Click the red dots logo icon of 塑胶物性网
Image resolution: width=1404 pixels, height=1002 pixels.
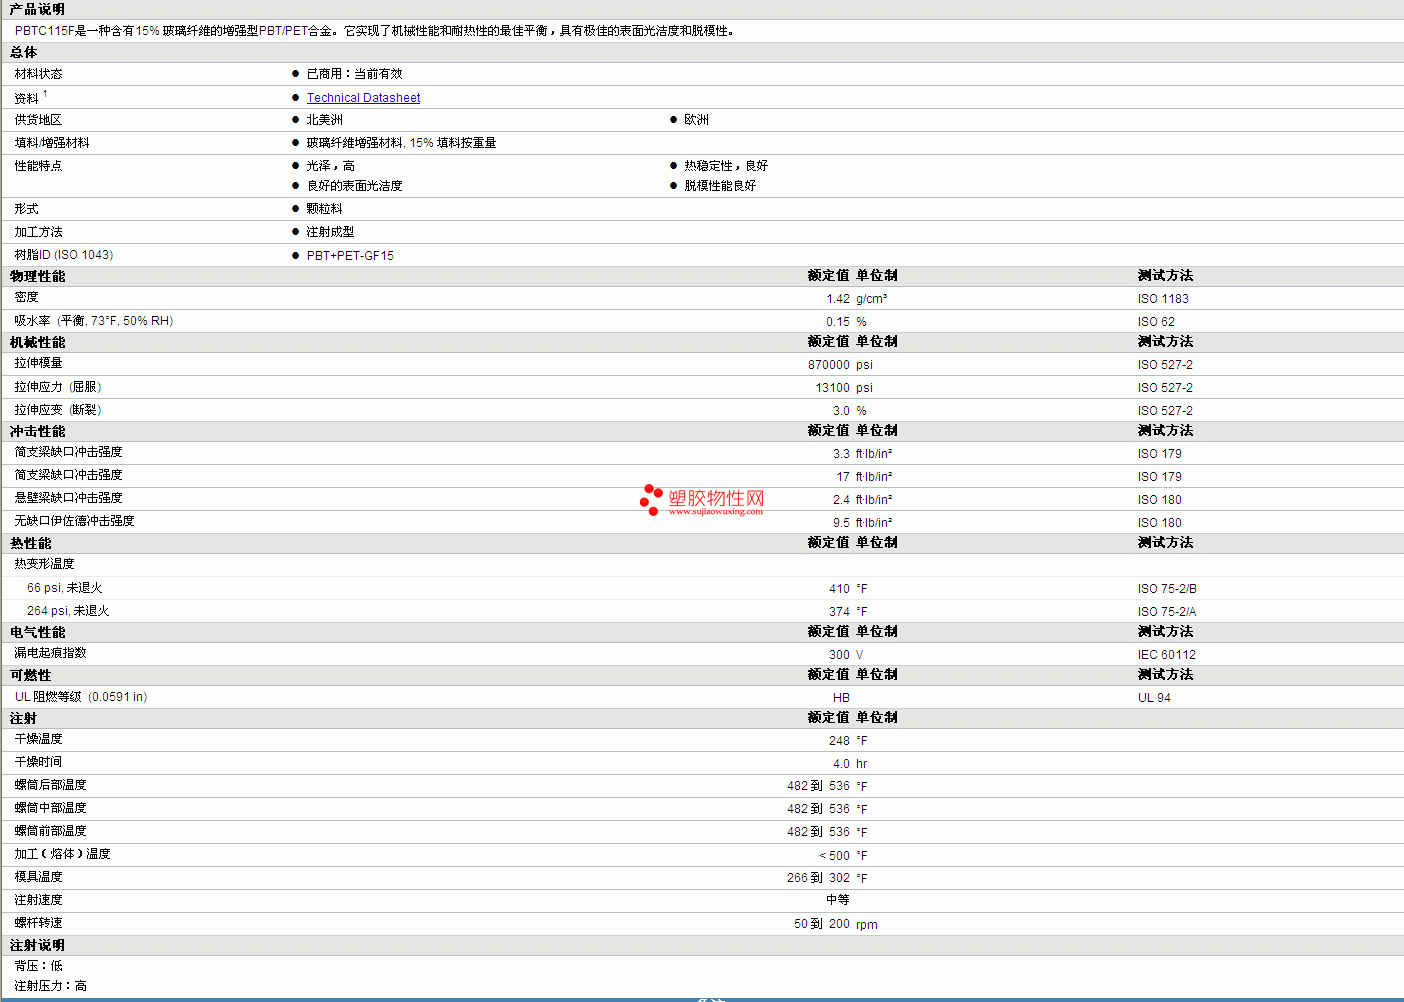651,499
